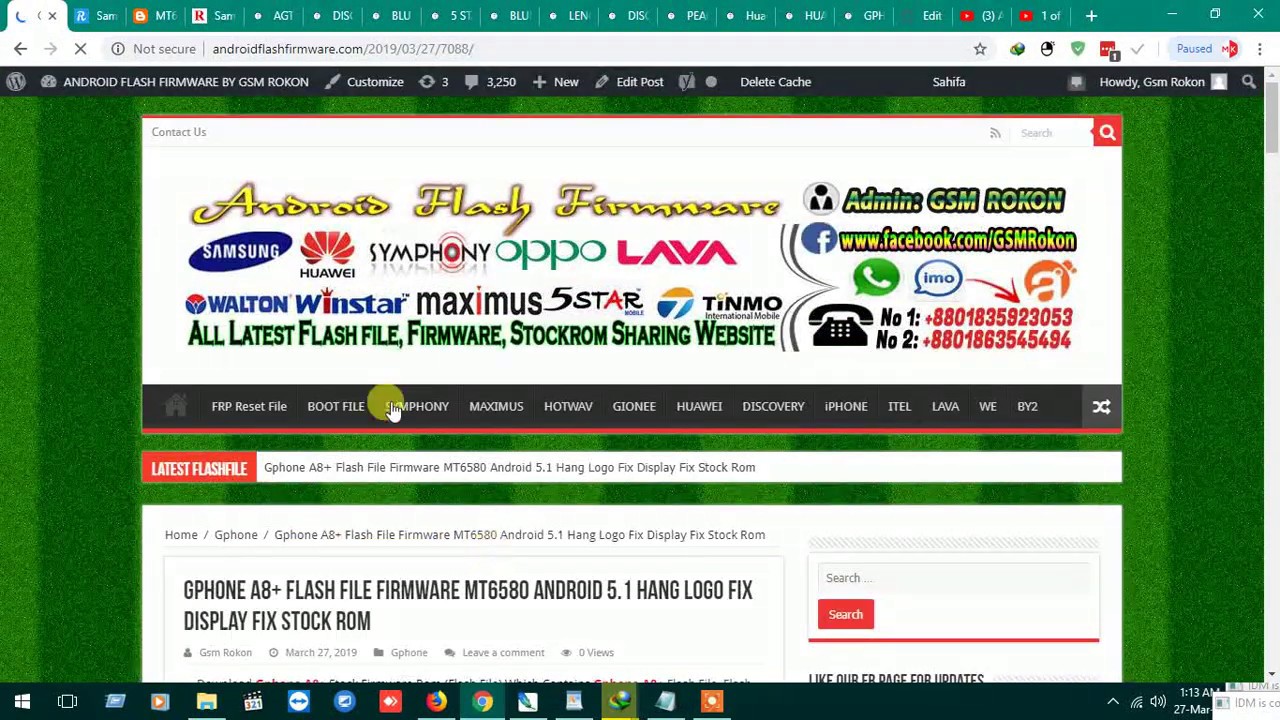Open DISCOVERY menu item
The image size is (1280, 720).
point(773,406)
